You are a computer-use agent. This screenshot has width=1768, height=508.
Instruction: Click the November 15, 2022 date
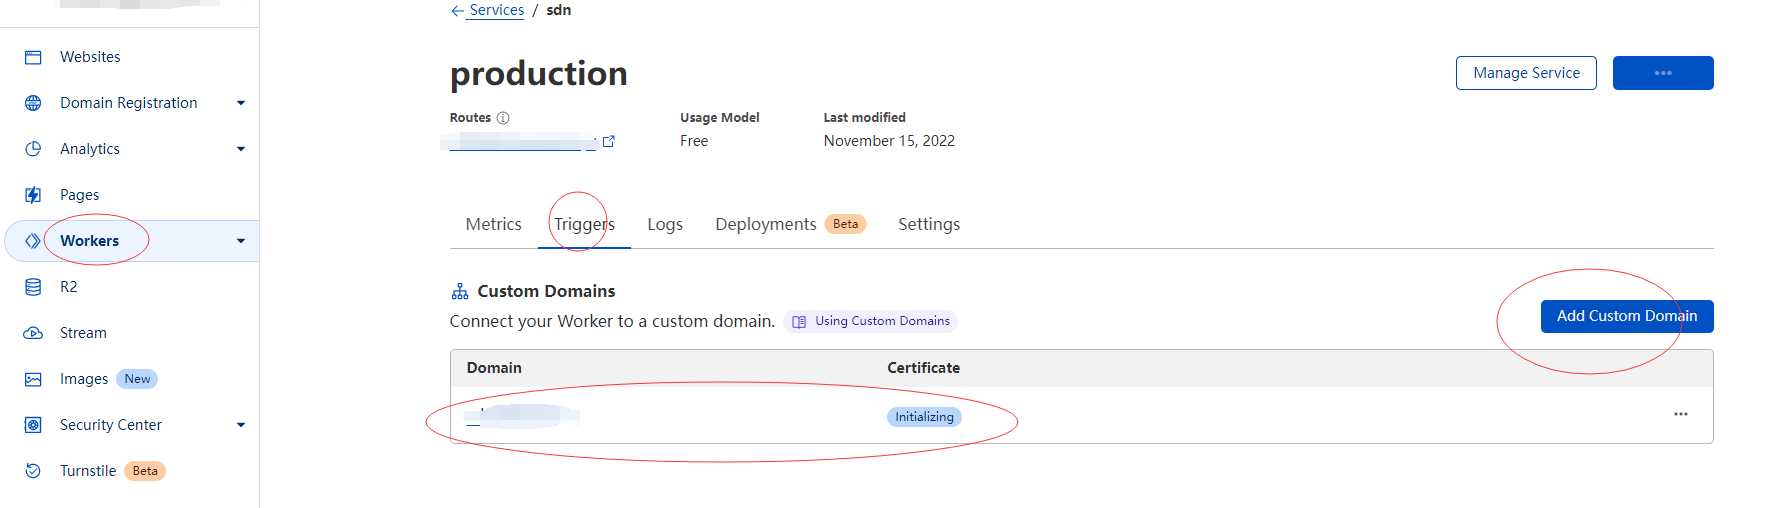pyautogui.click(x=889, y=141)
